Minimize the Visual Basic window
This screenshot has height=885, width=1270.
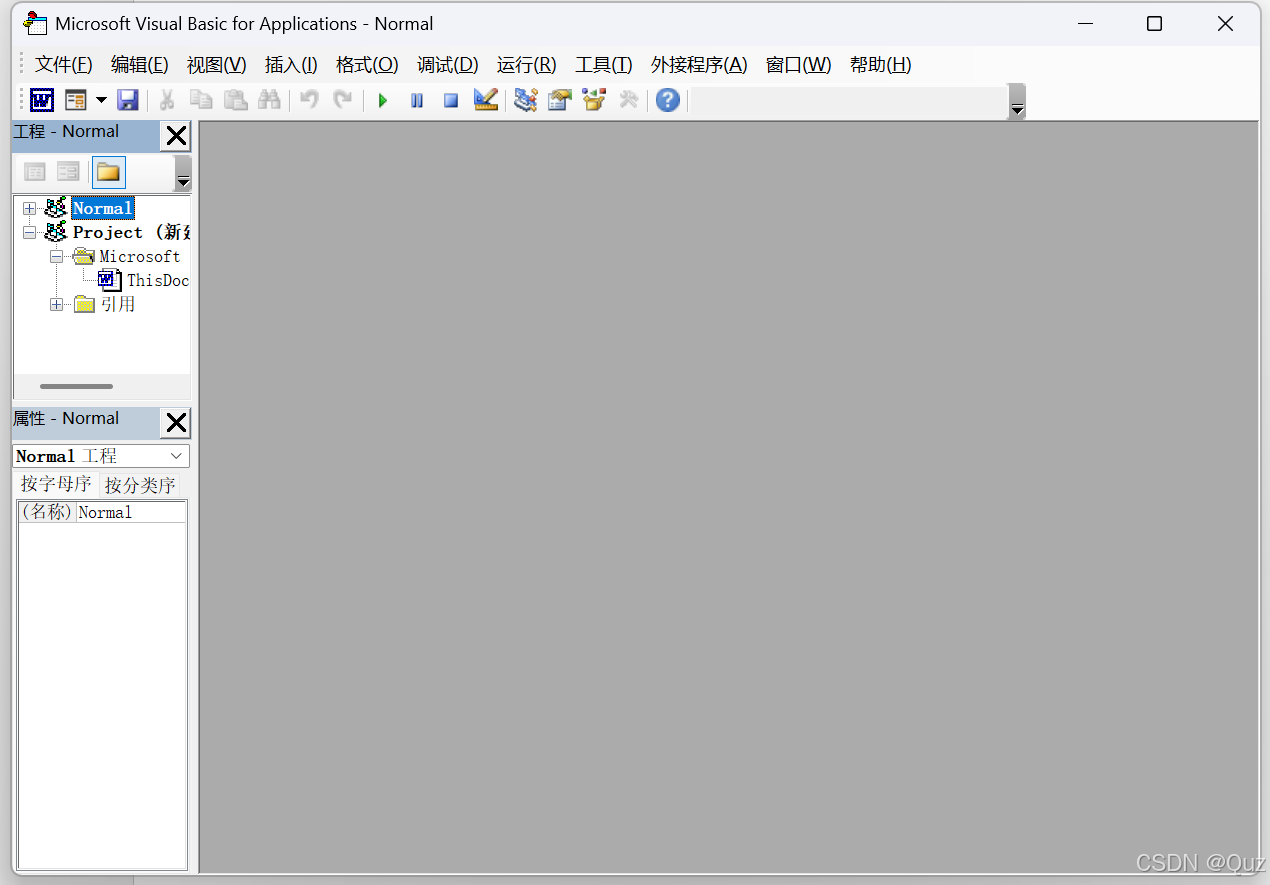(x=1084, y=24)
